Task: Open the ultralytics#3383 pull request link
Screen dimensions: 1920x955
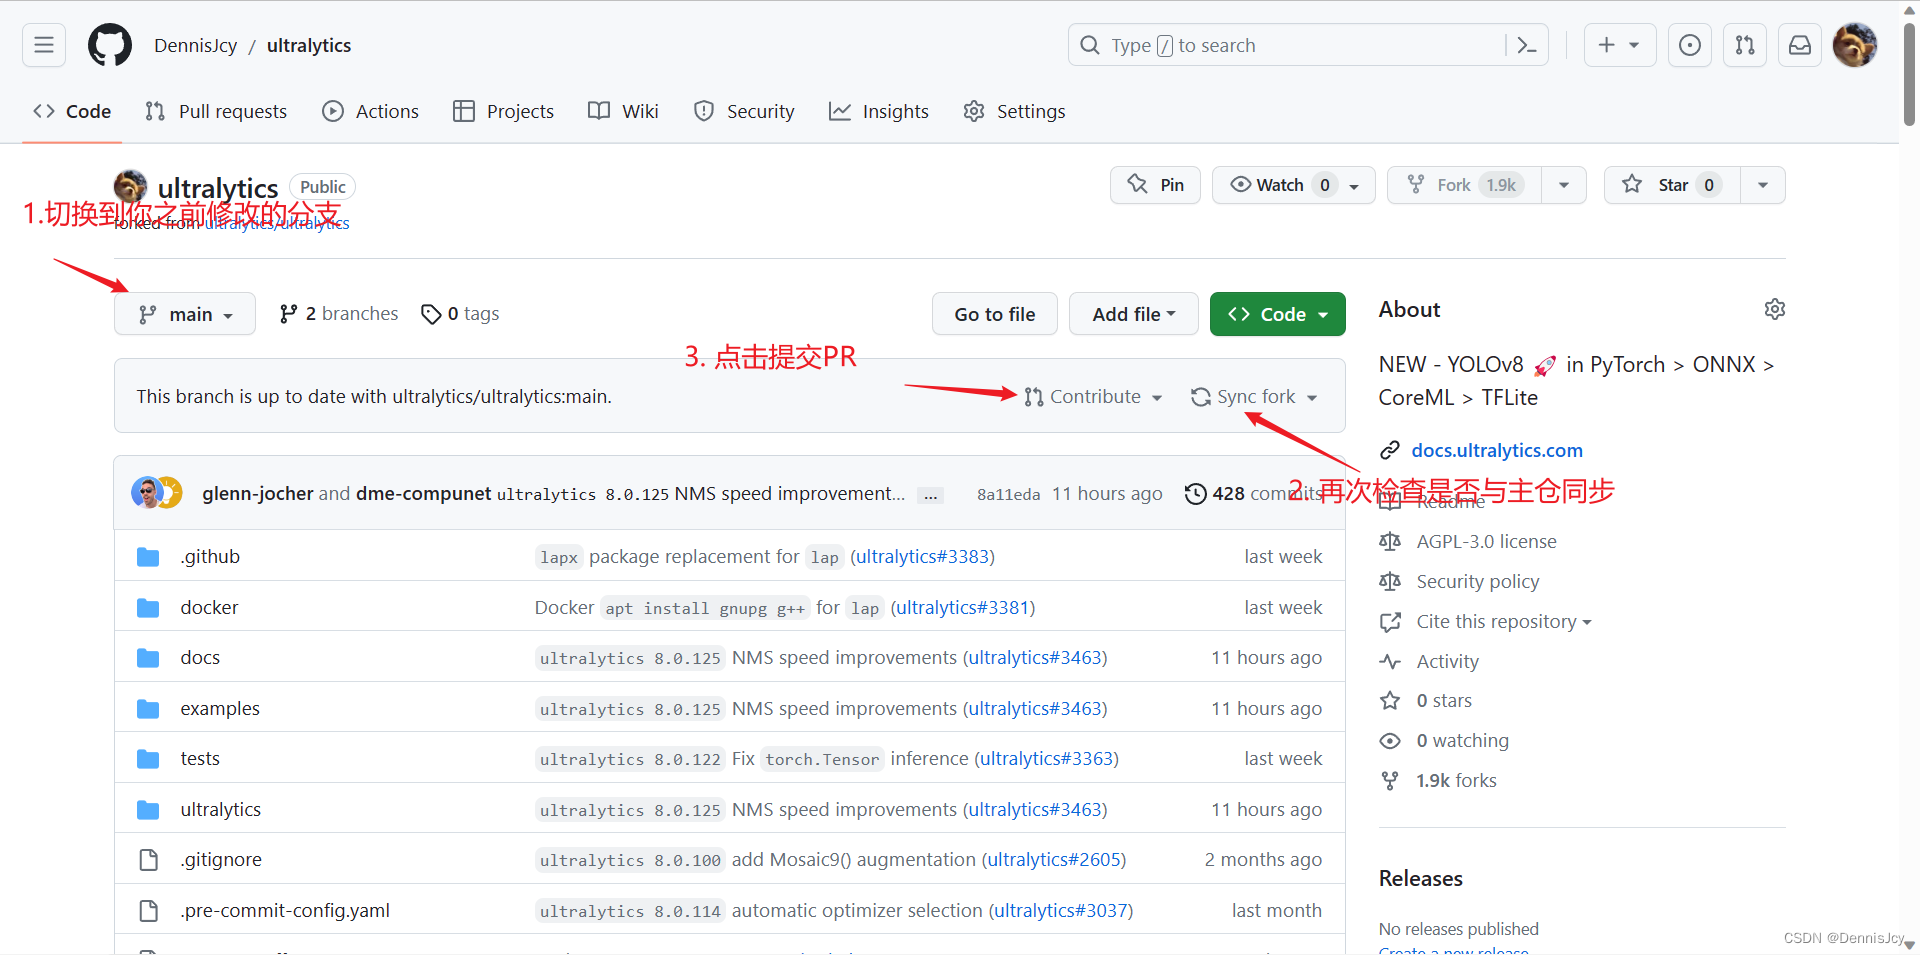Action: click(x=922, y=557)
